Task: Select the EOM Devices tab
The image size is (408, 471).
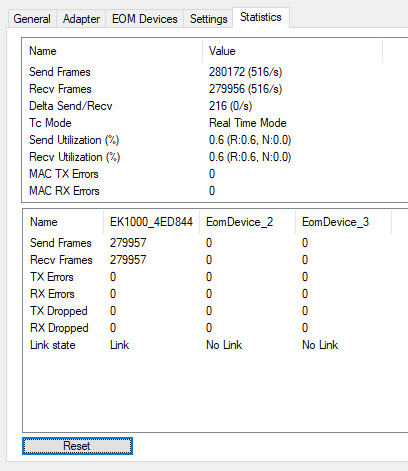Action: 145,19
